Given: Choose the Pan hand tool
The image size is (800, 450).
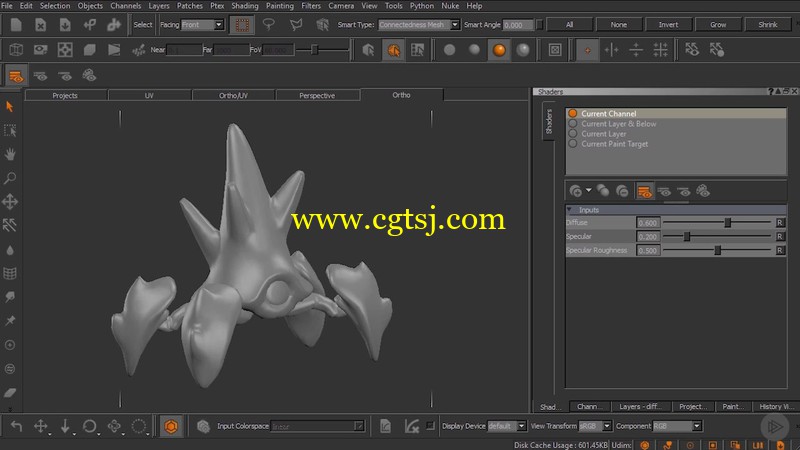Looking at the screenshot, I should [x=10, y=154].
